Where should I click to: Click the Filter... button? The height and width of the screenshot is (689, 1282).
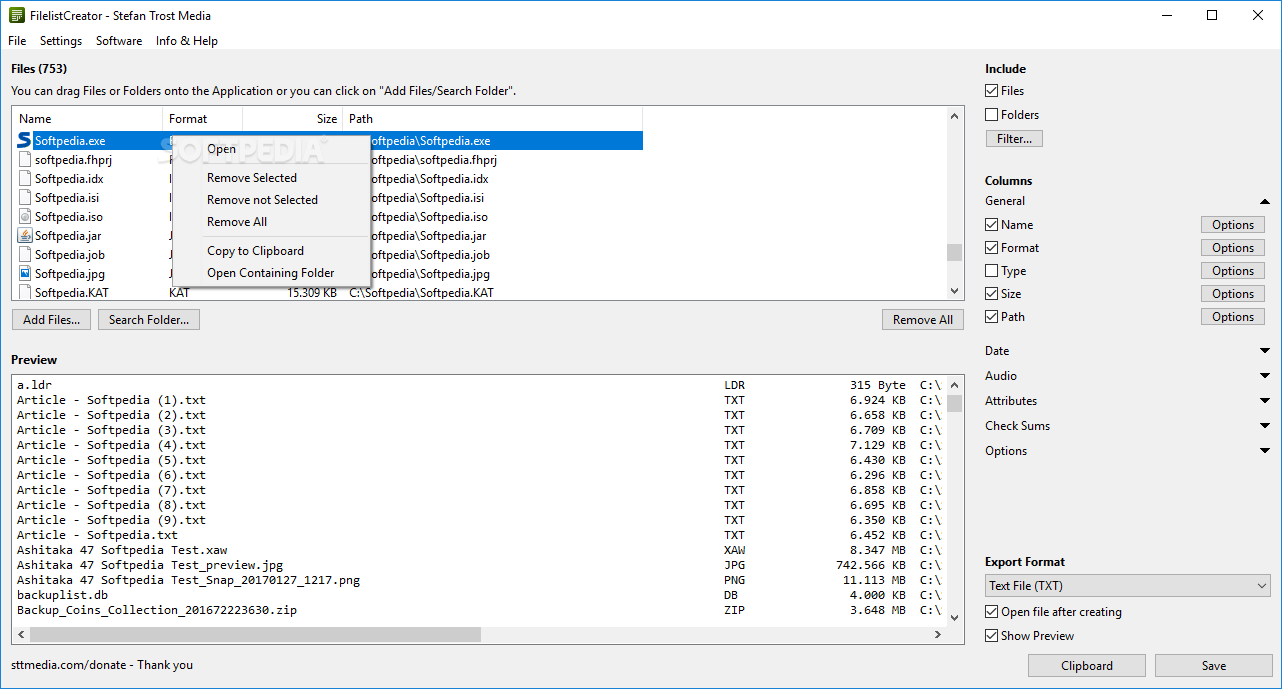[1014, 139]
